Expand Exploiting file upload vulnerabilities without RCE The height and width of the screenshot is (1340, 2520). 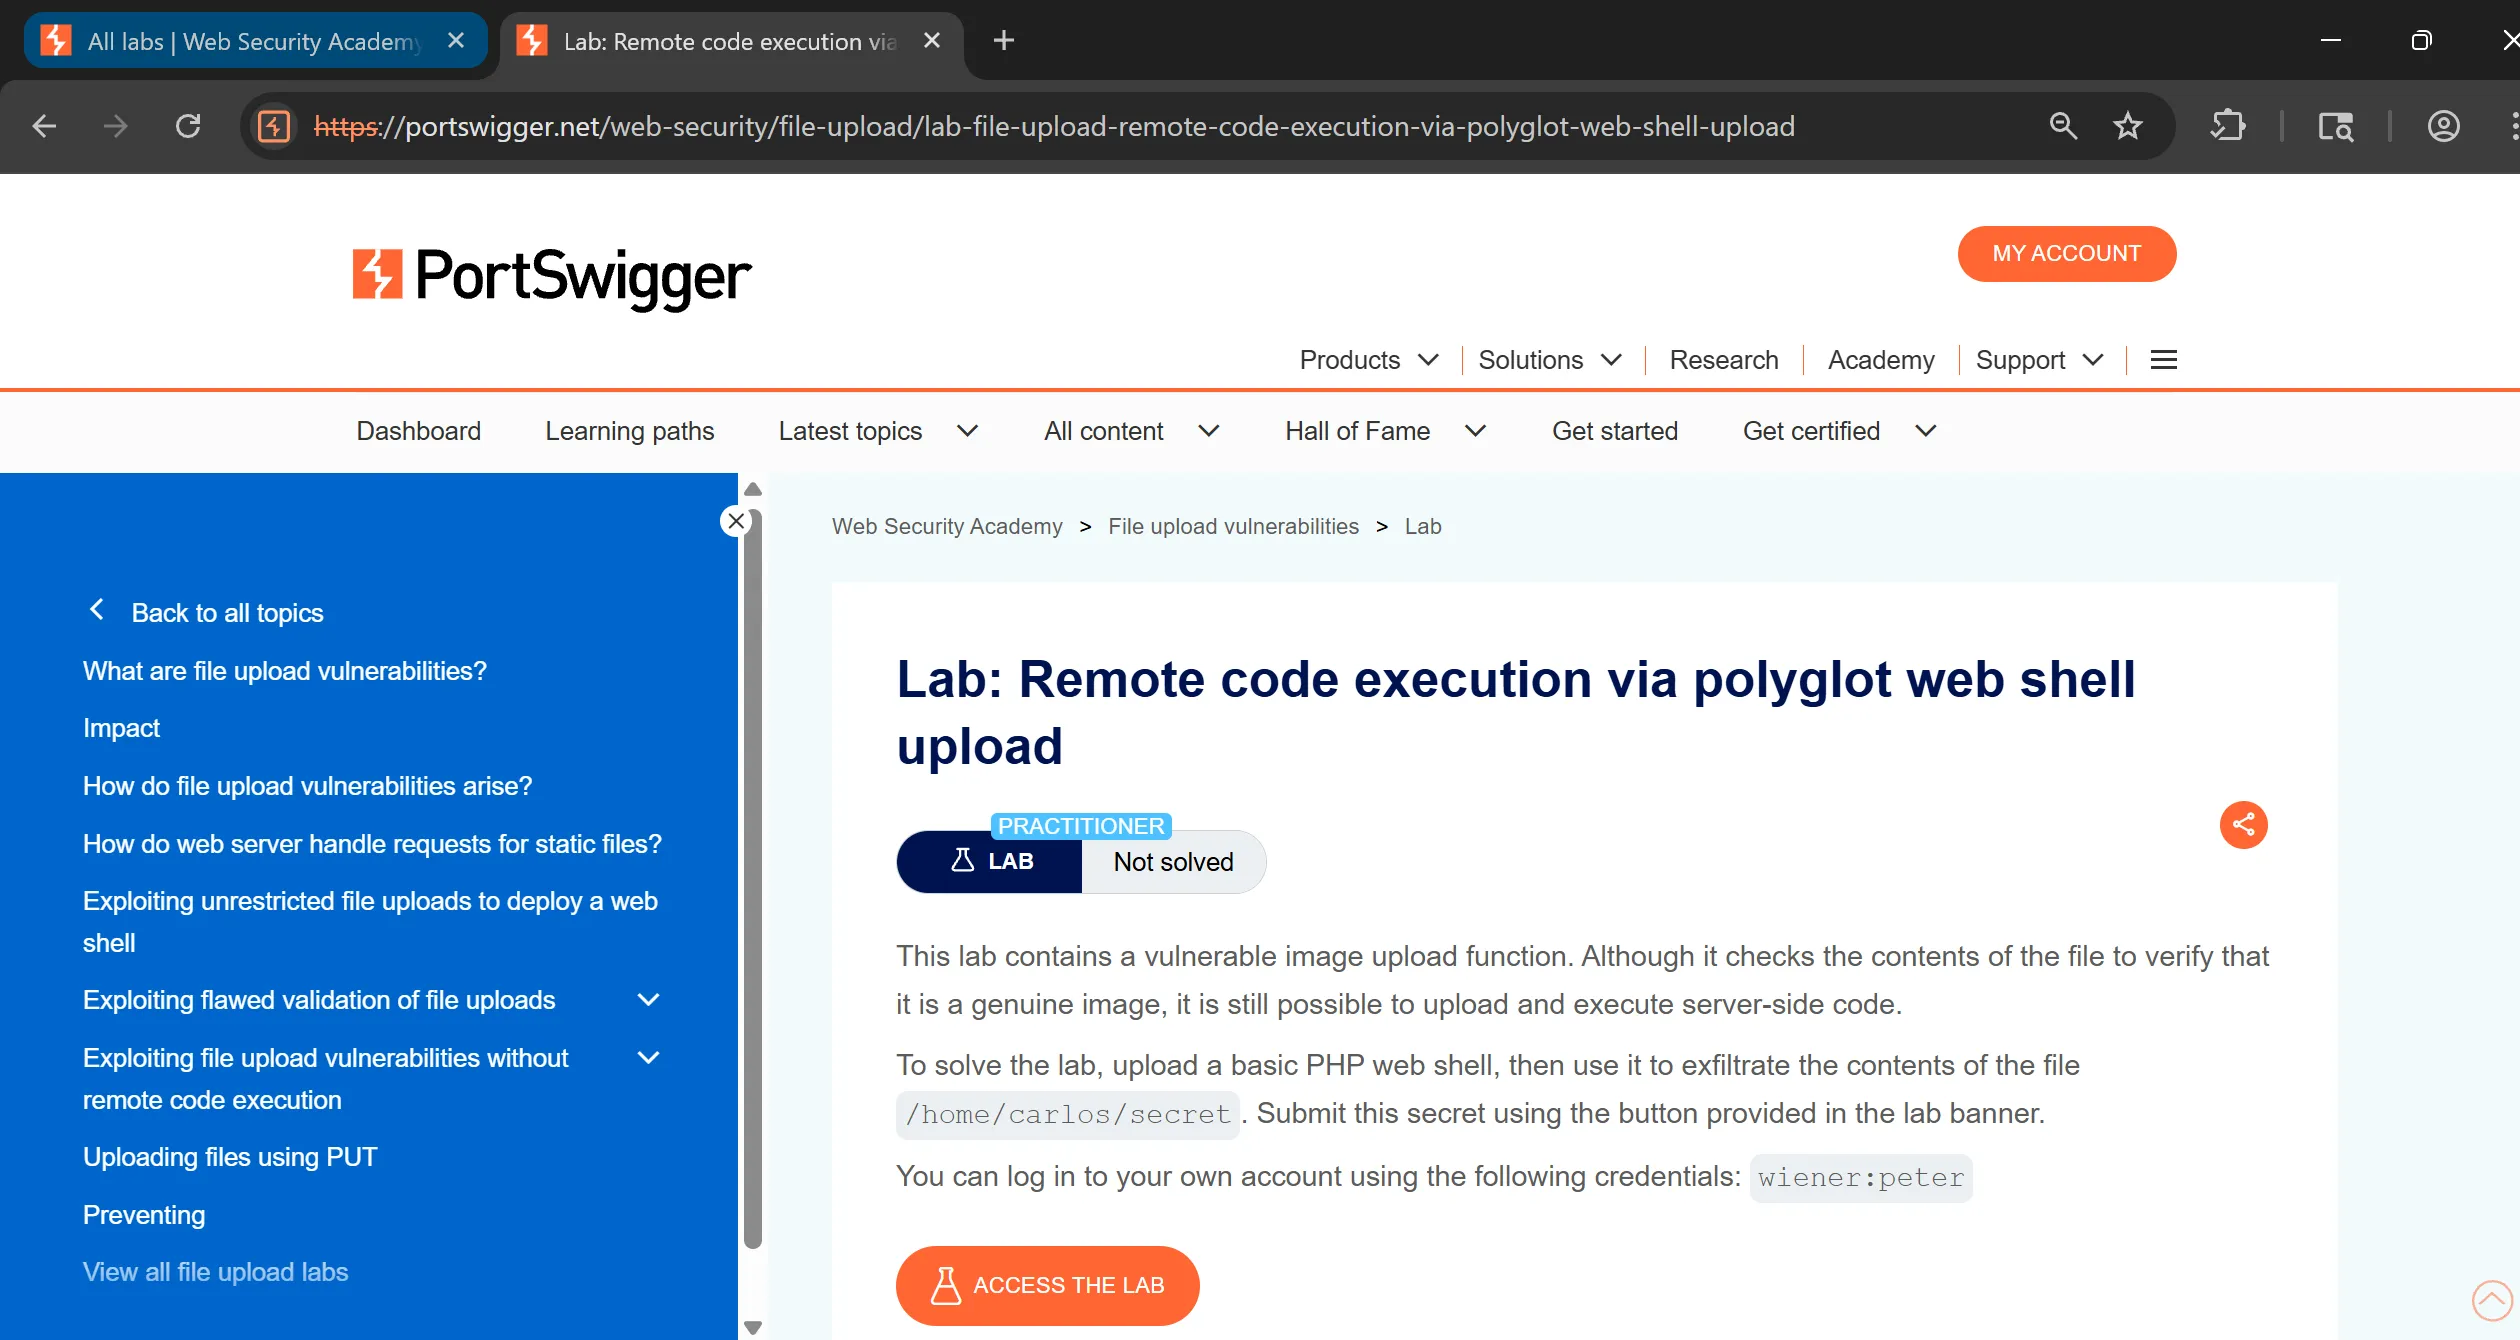point(648,1058)
